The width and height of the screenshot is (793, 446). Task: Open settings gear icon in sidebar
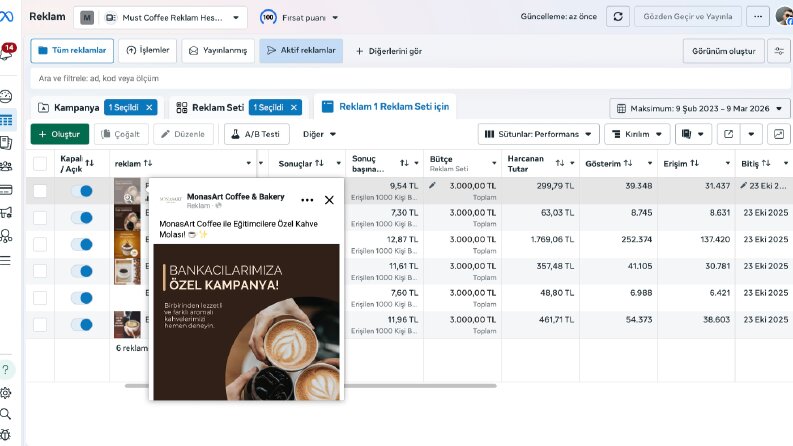point(6,393)
